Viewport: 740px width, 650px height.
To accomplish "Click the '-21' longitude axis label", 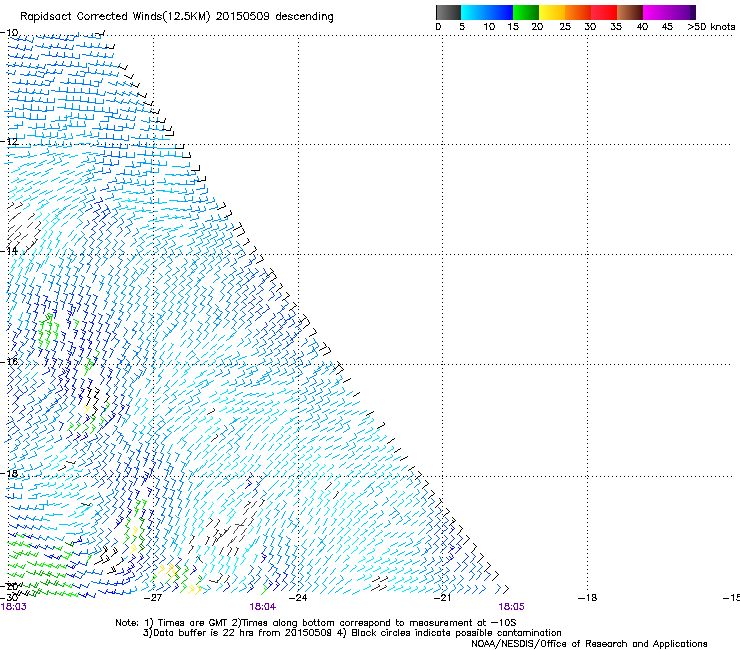I will 442,598.
